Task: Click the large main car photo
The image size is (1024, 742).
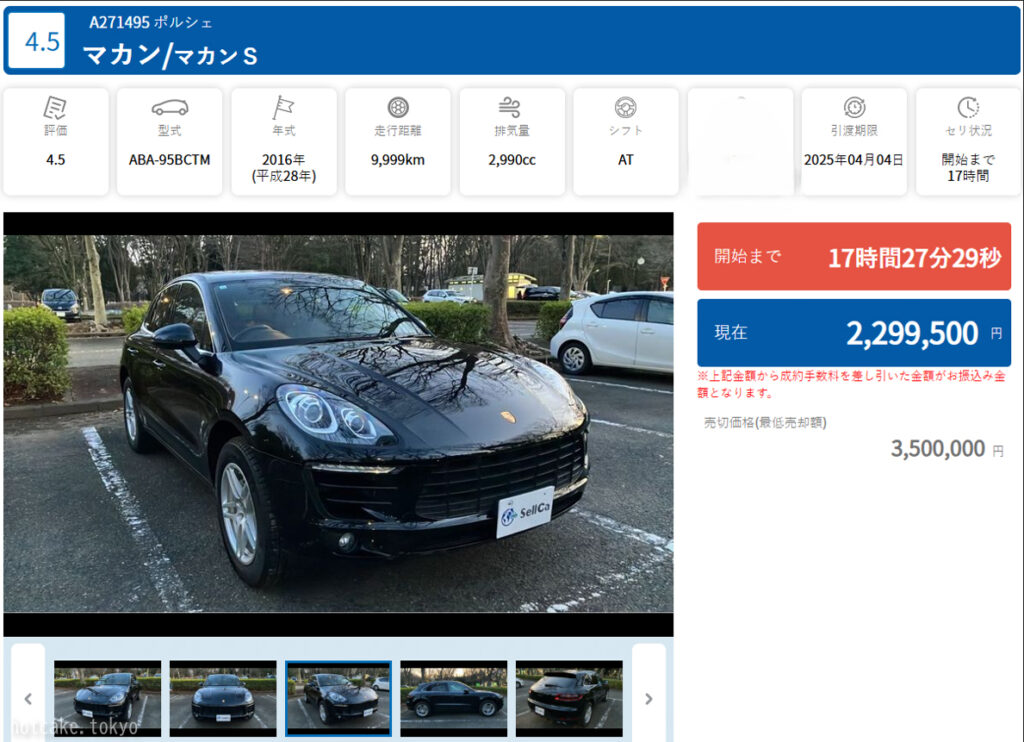Action: (x=338, y=424)
